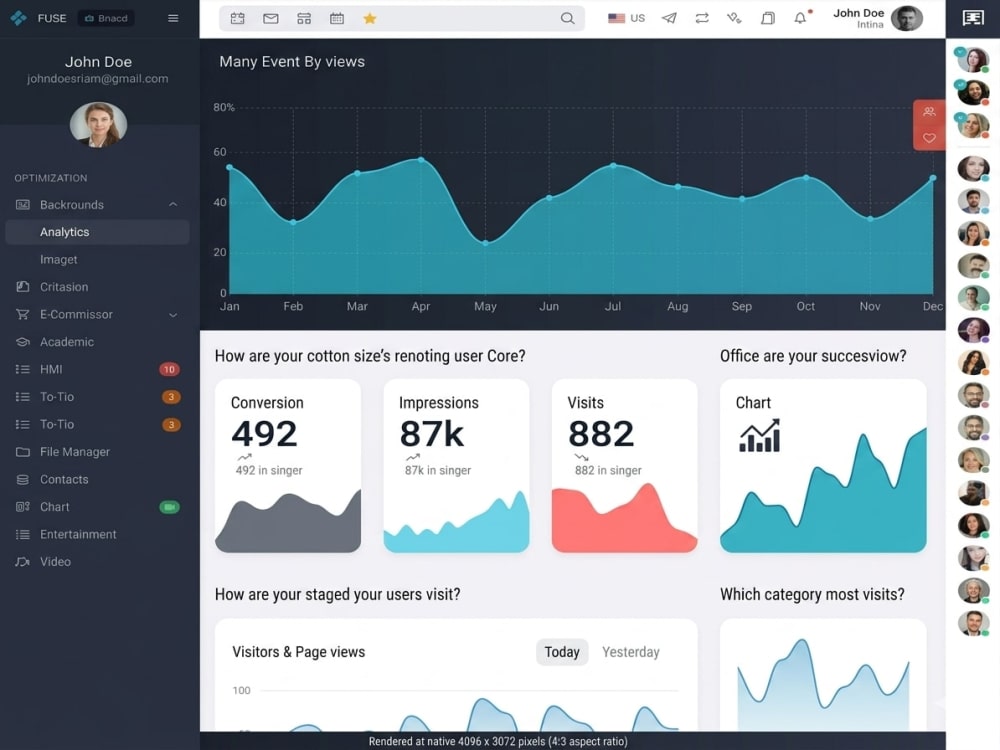Click the red users icon on chart
This screenshot has height=750, width=1000.
tap(929, 112)
